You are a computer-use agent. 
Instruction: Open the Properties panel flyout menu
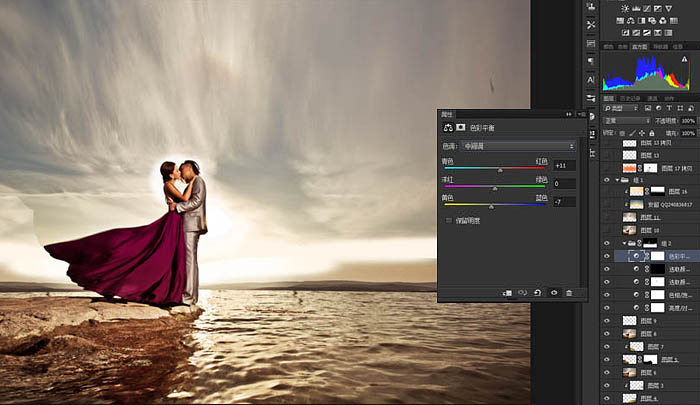click(x=581, y=114)
